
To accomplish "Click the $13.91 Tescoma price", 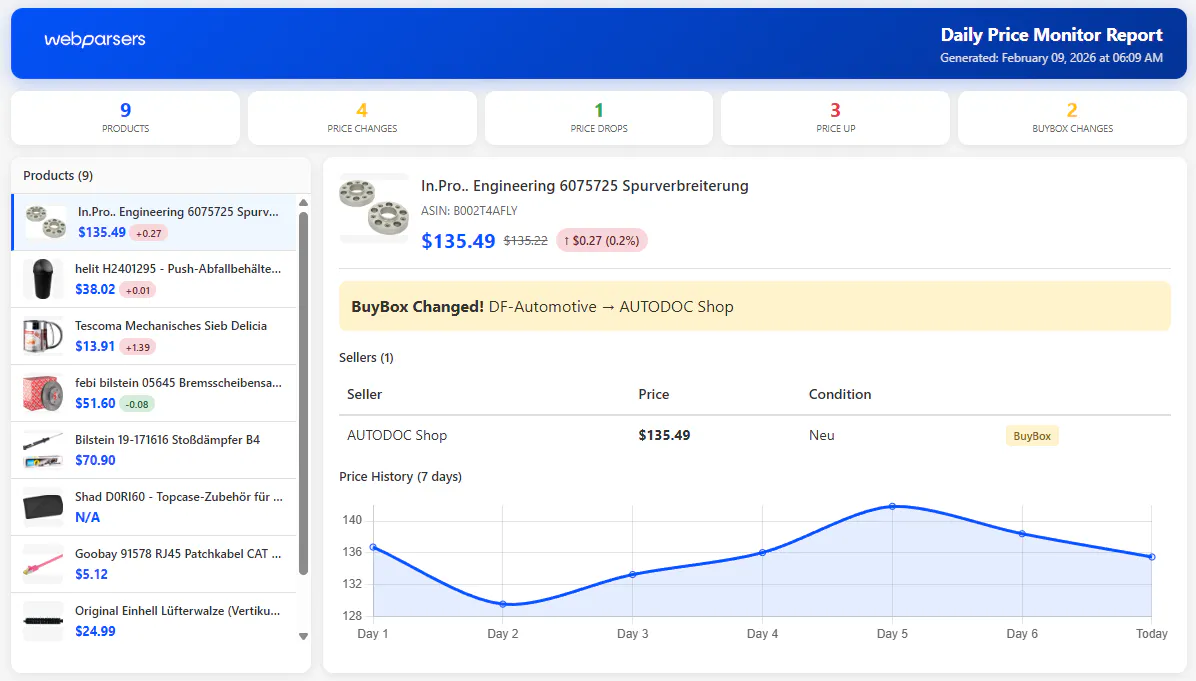I will point(95,346).
